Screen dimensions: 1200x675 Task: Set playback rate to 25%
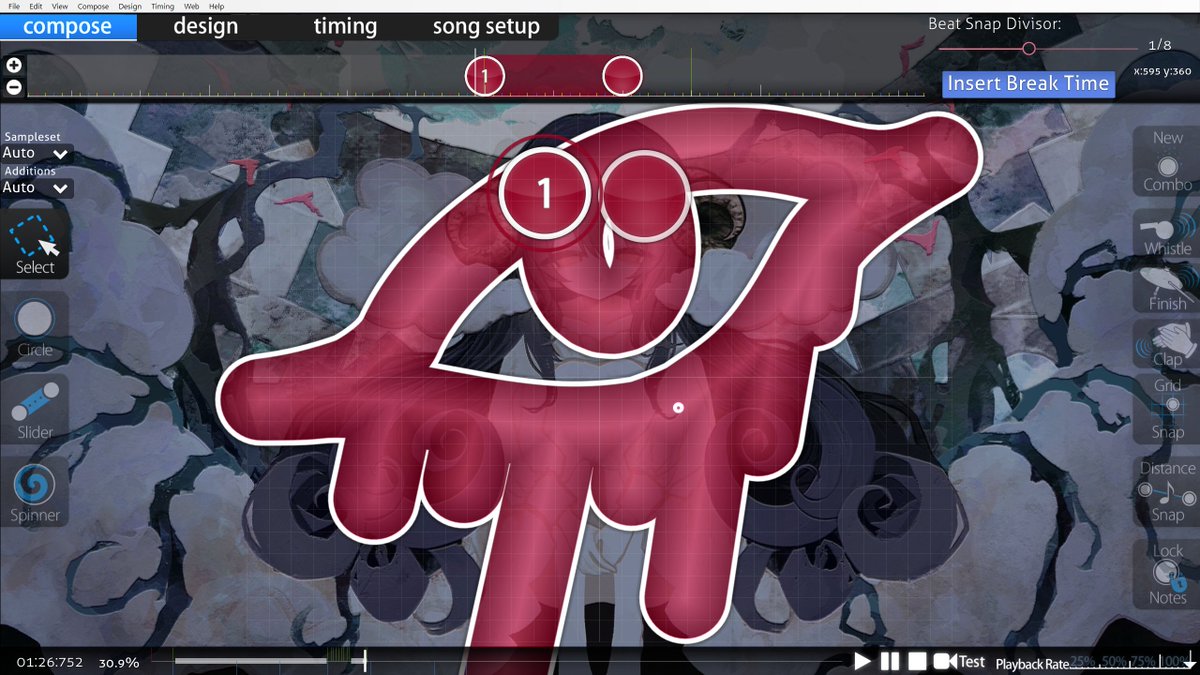[1083, 662]
